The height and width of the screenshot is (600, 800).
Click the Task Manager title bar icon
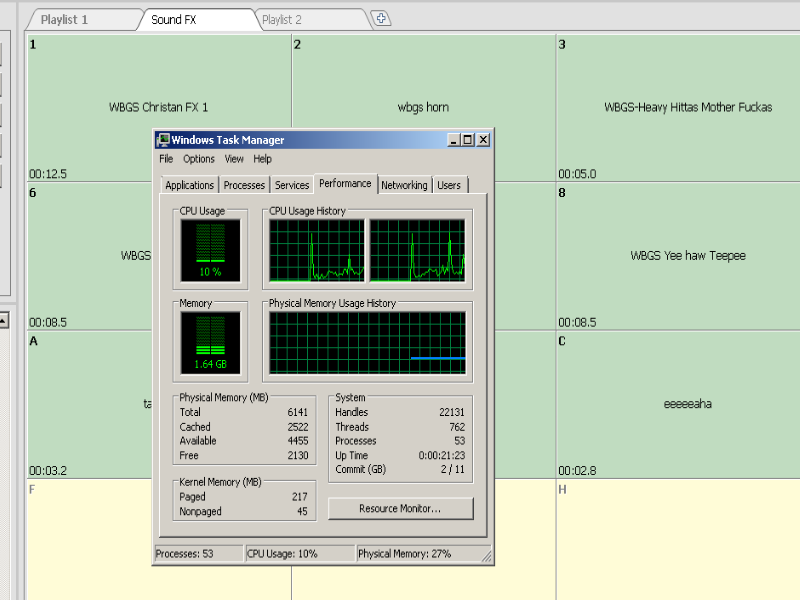coord(163,140)
